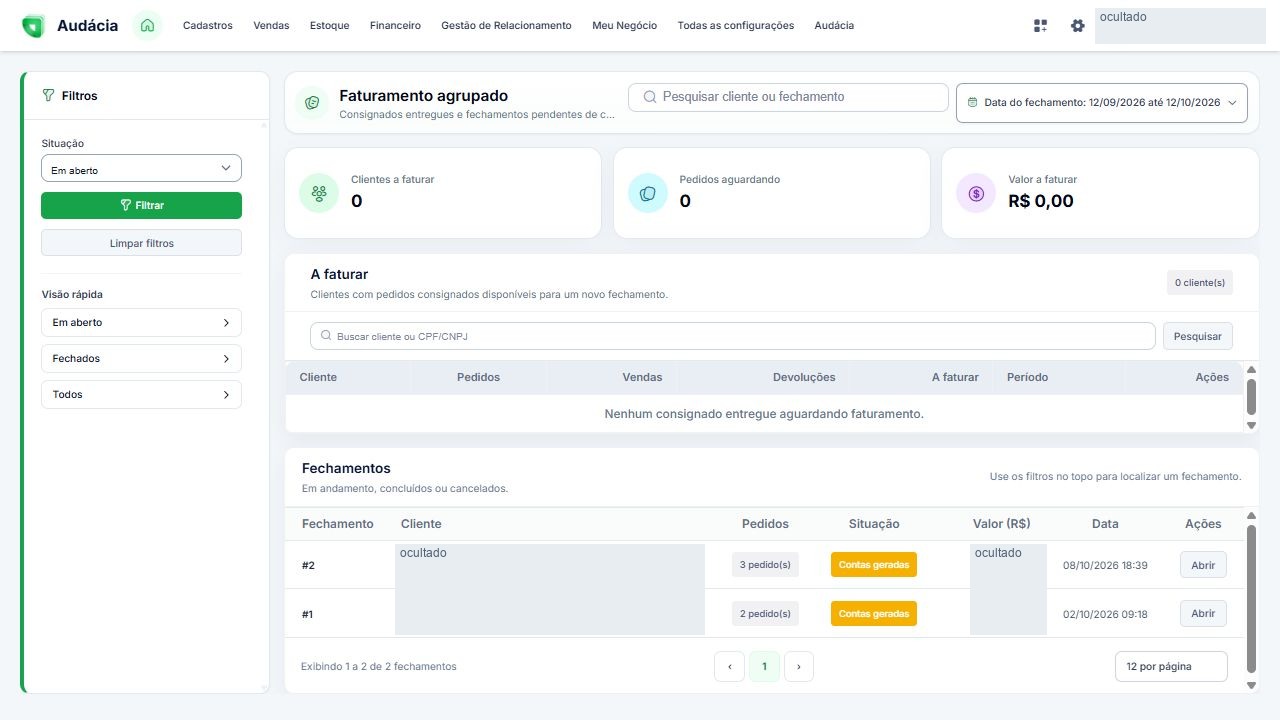
Task: Open the settings gear icon
Action: tap(1077, 26)
